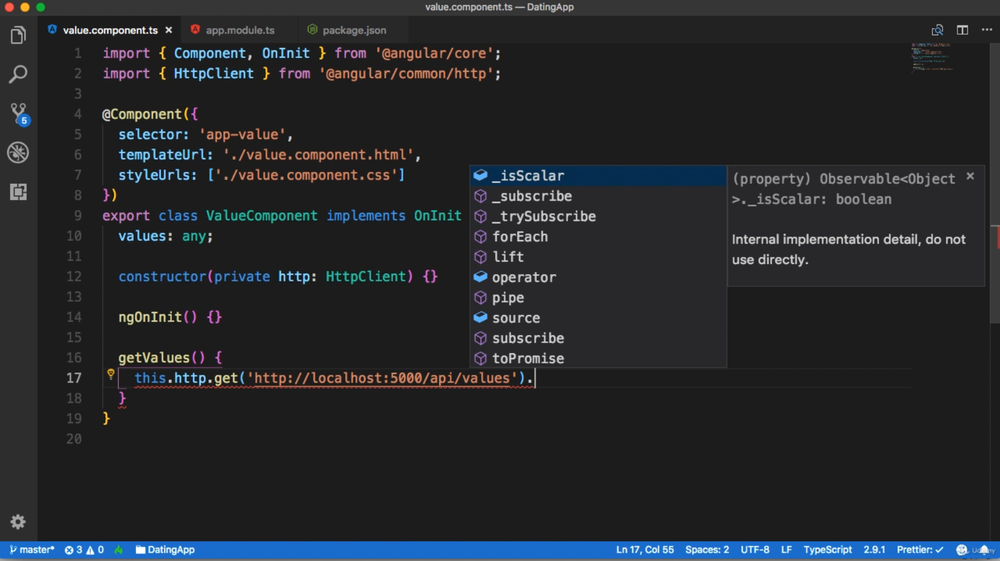
Task: Change file encoding via UTF-8
Action: pyautogui.click(x=754, y=550)
